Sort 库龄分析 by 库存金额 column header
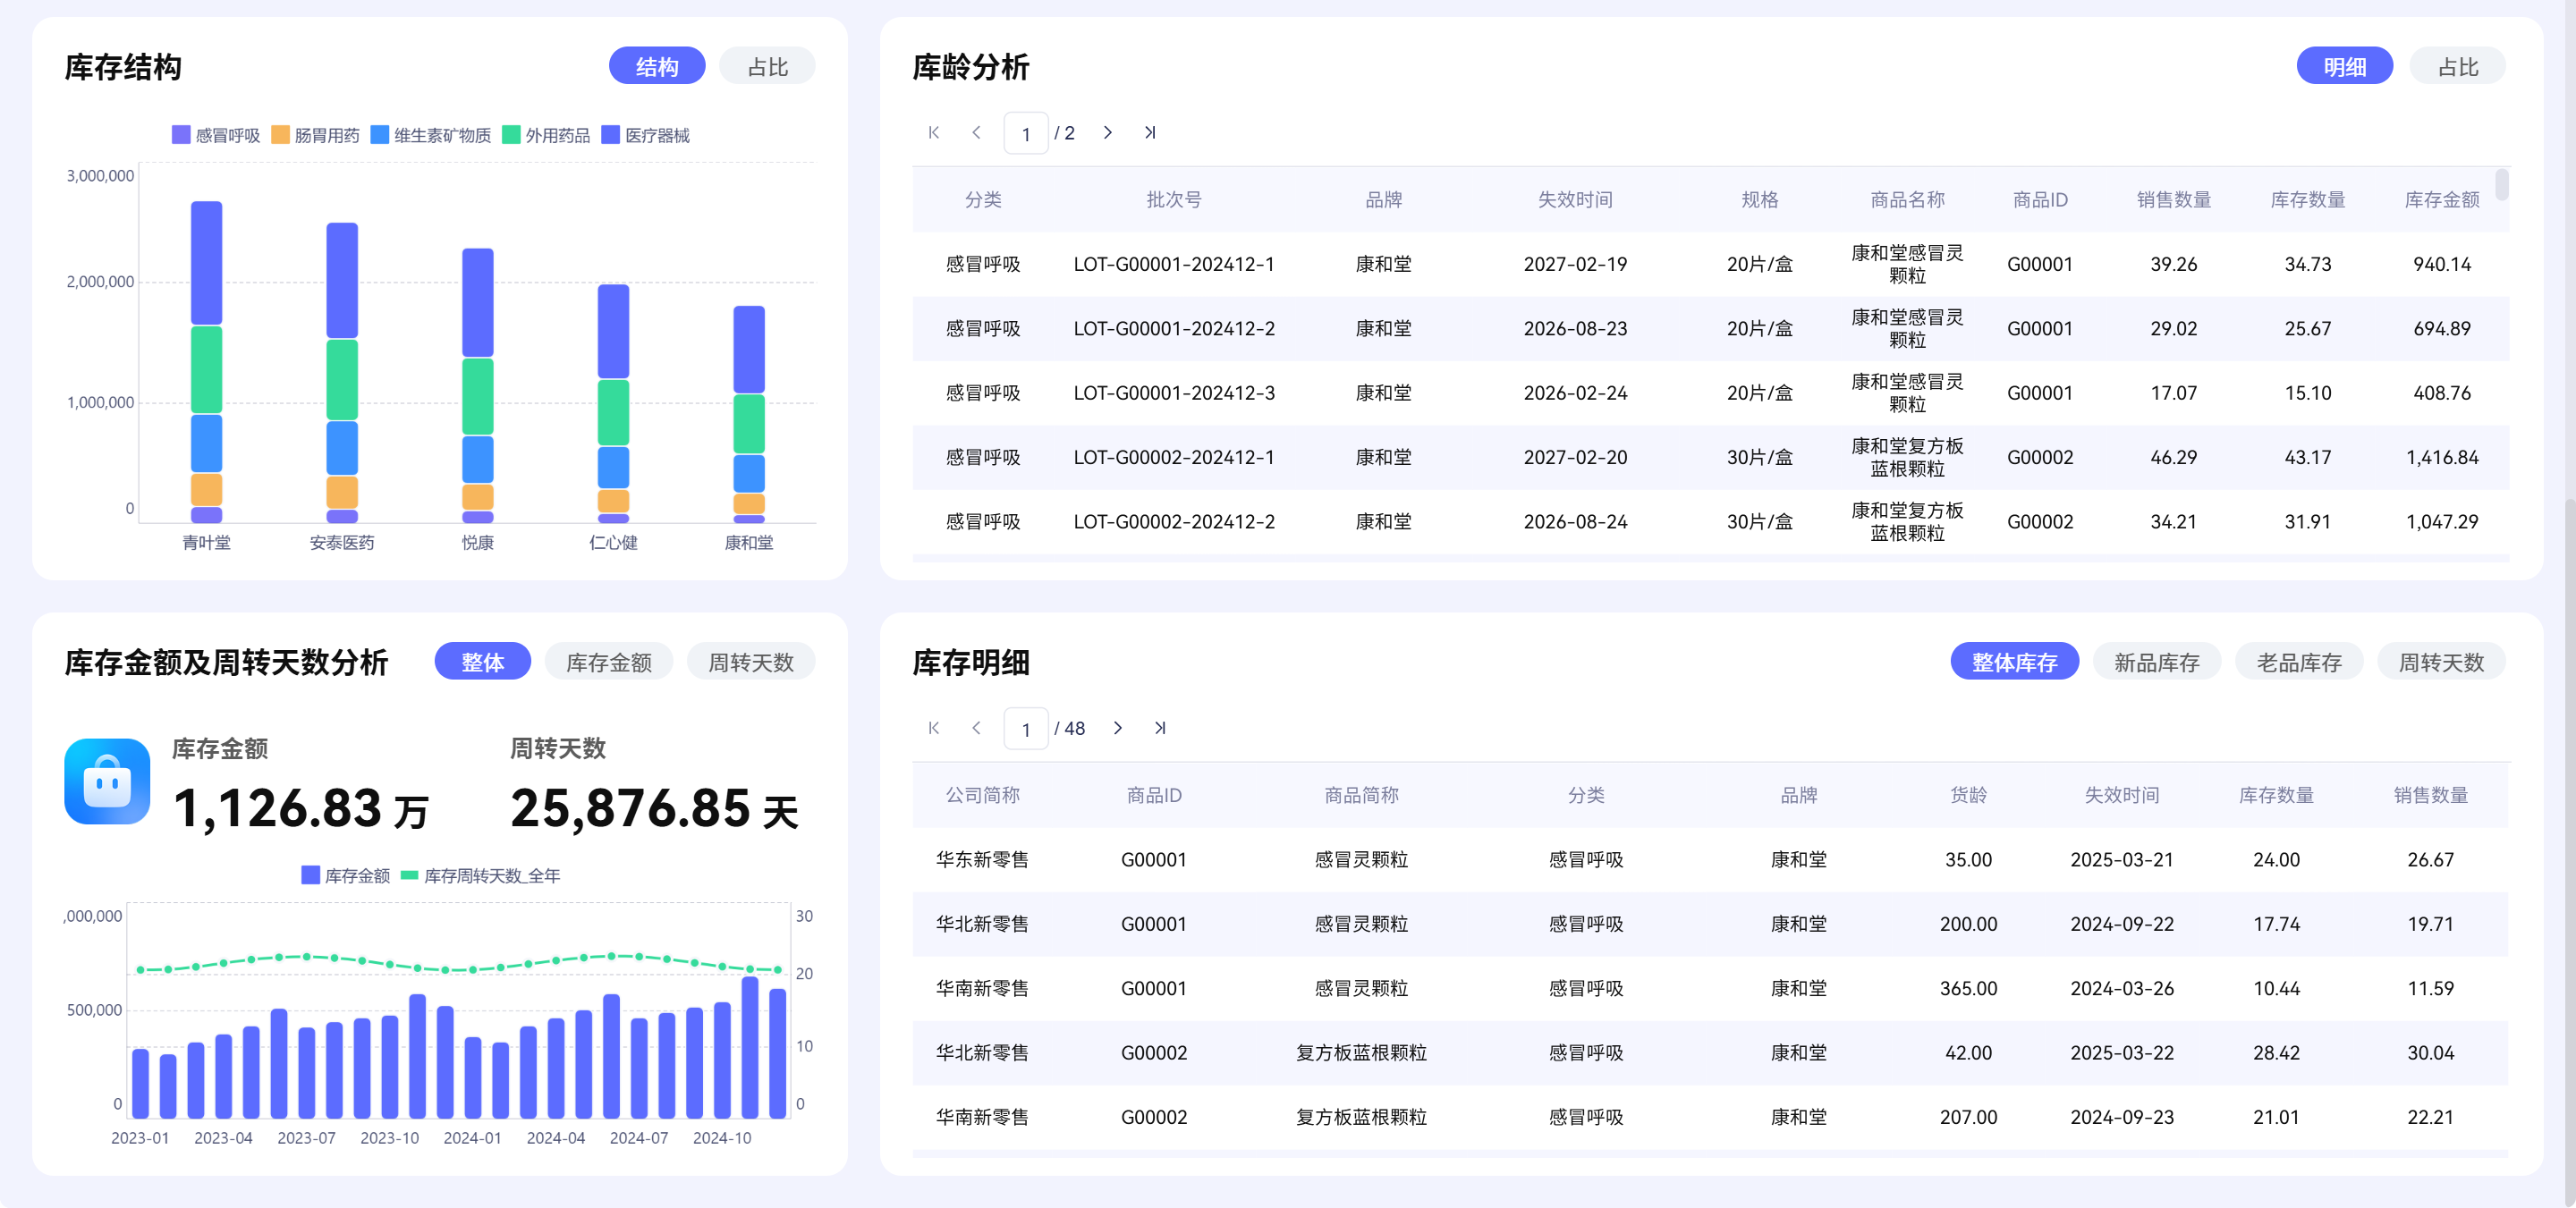Viewport: 2576px width, 1208px height. tap(2442, 200)
